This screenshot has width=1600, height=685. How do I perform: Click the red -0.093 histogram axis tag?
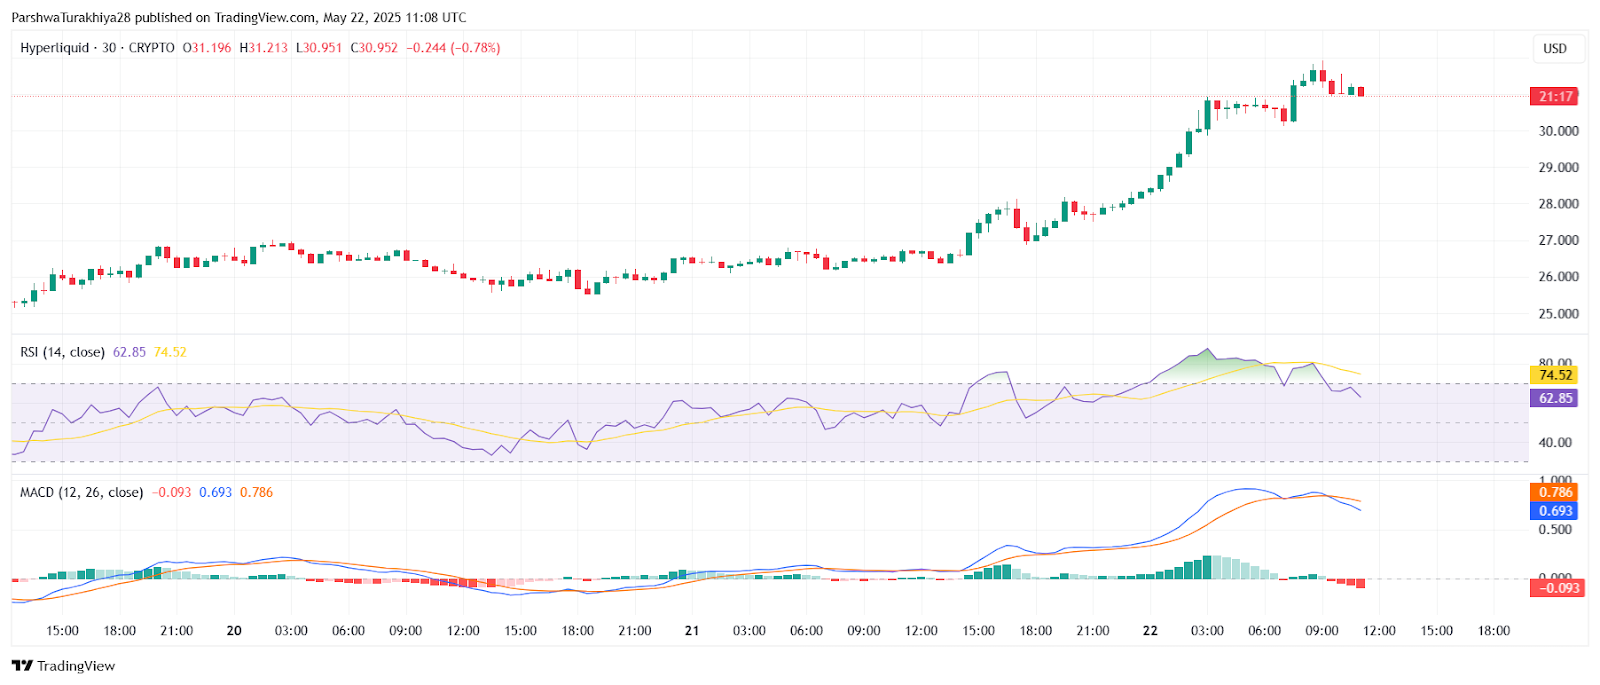[1555, 588]
